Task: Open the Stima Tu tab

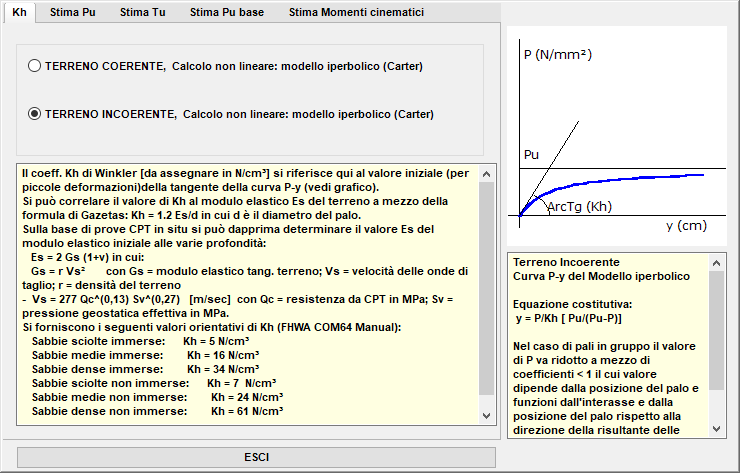Action: 143,12
